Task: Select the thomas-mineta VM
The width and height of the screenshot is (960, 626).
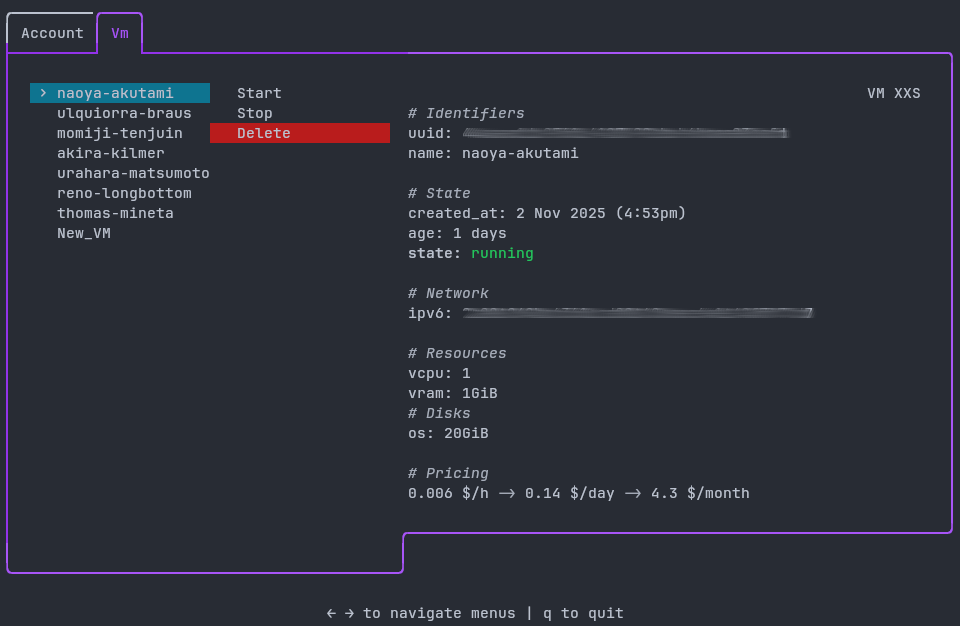Action: click(115, 213)
